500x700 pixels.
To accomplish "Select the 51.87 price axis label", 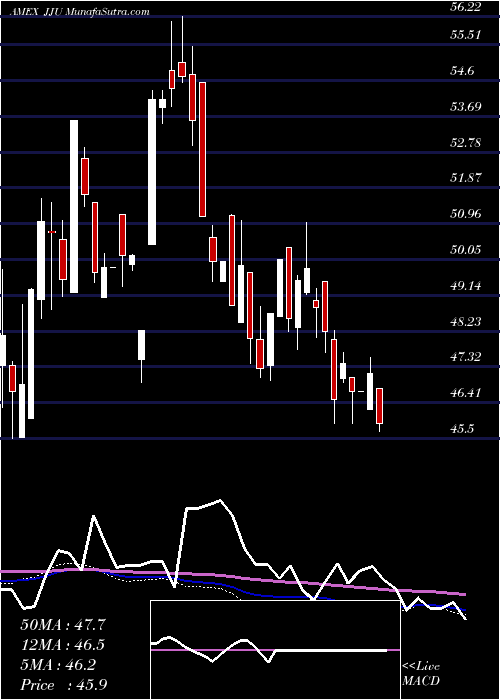I will point(467,178).
